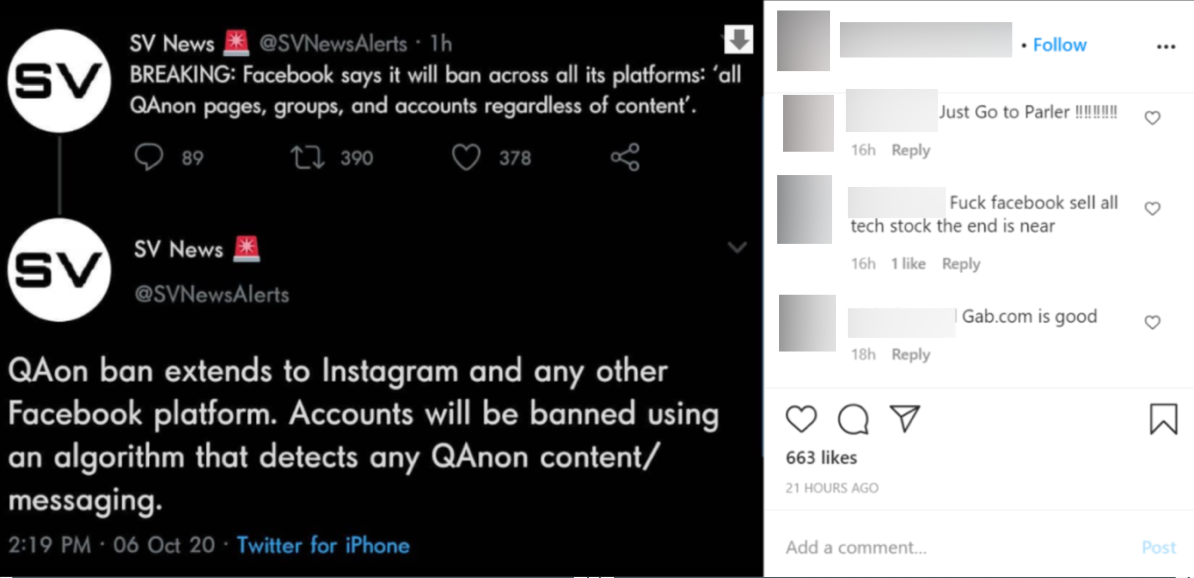Viewport: 1194px width, 578px height.
Task: Follow the account with the Follow button
Action: pos(1059,44)
